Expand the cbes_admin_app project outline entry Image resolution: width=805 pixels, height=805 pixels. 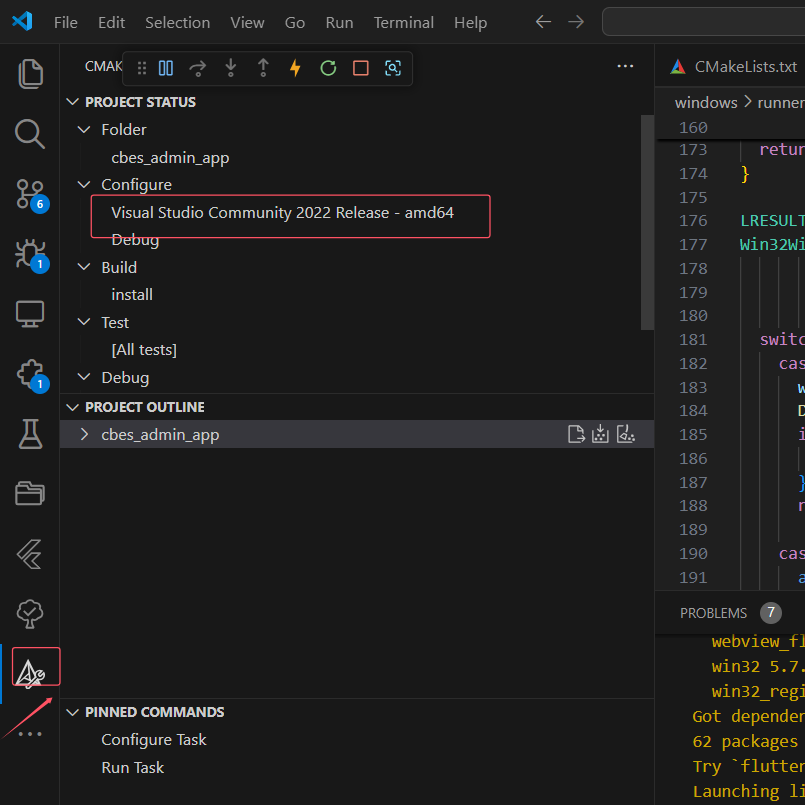(84, 434)
